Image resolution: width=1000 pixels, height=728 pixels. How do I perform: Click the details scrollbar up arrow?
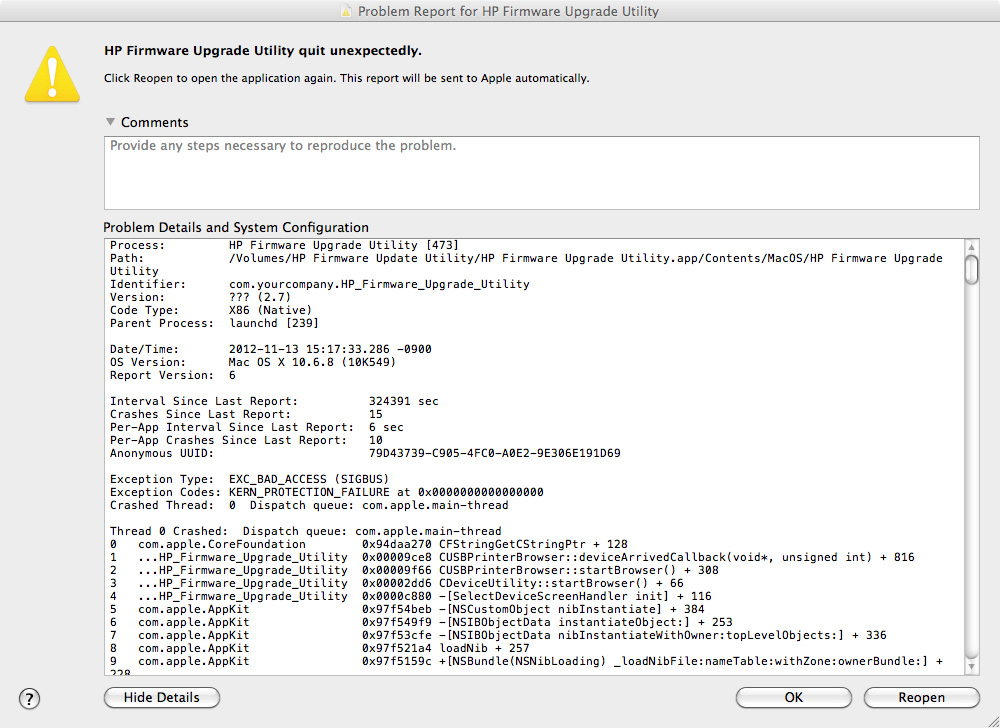click(x=971, y=247)
